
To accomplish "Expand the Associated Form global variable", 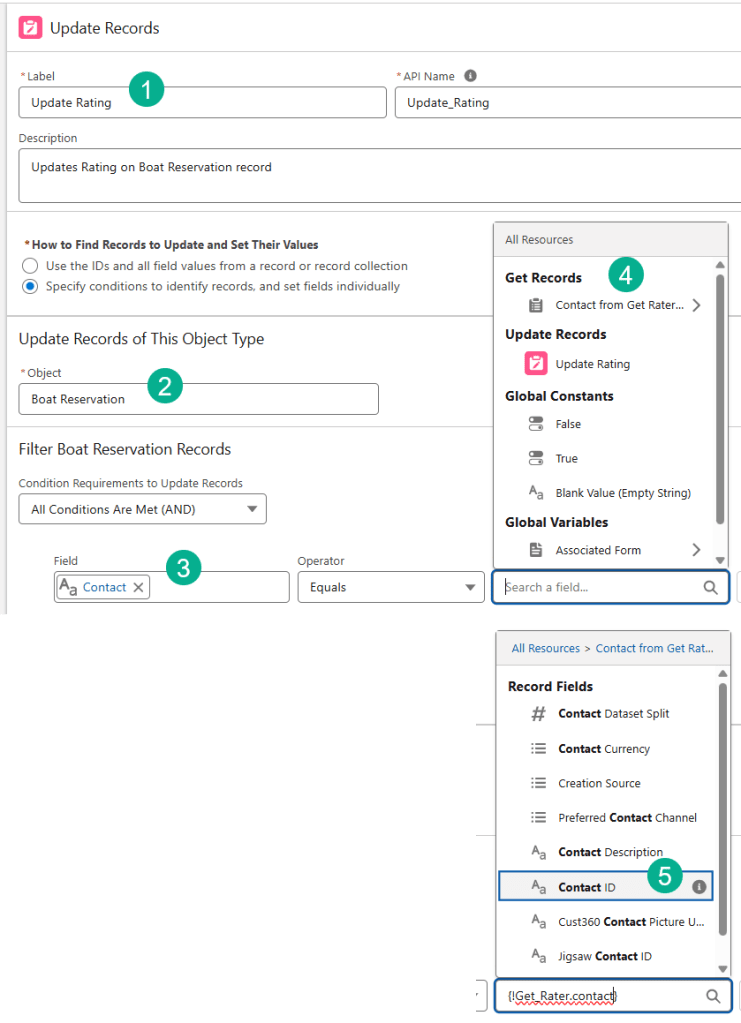I will [696, 550].
